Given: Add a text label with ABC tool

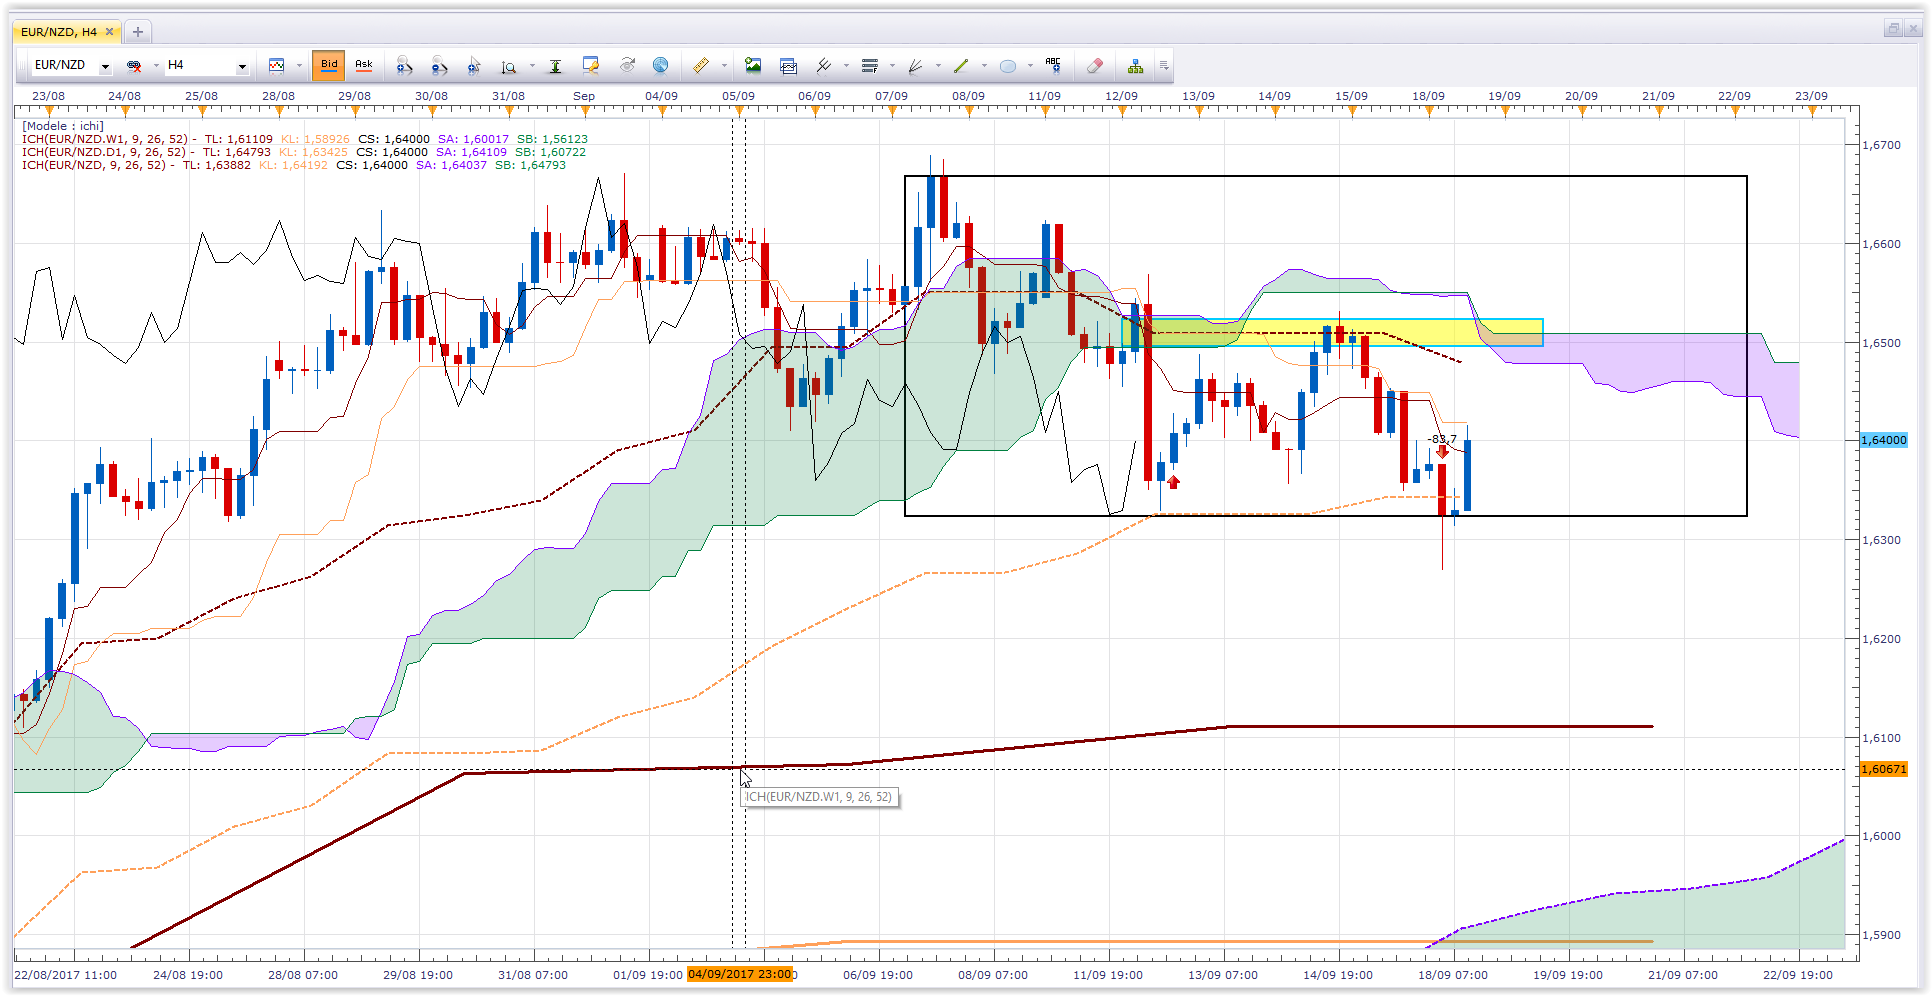Looking at the screenshot, I should click(1053, 65).
